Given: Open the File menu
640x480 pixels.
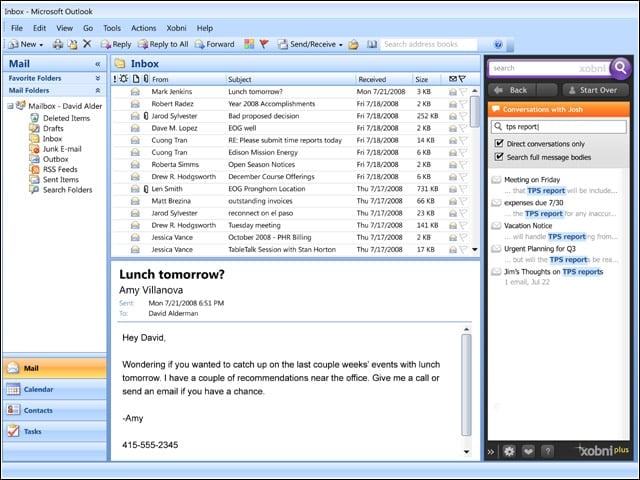Looking at the screenshot, I should coord(17,28).
